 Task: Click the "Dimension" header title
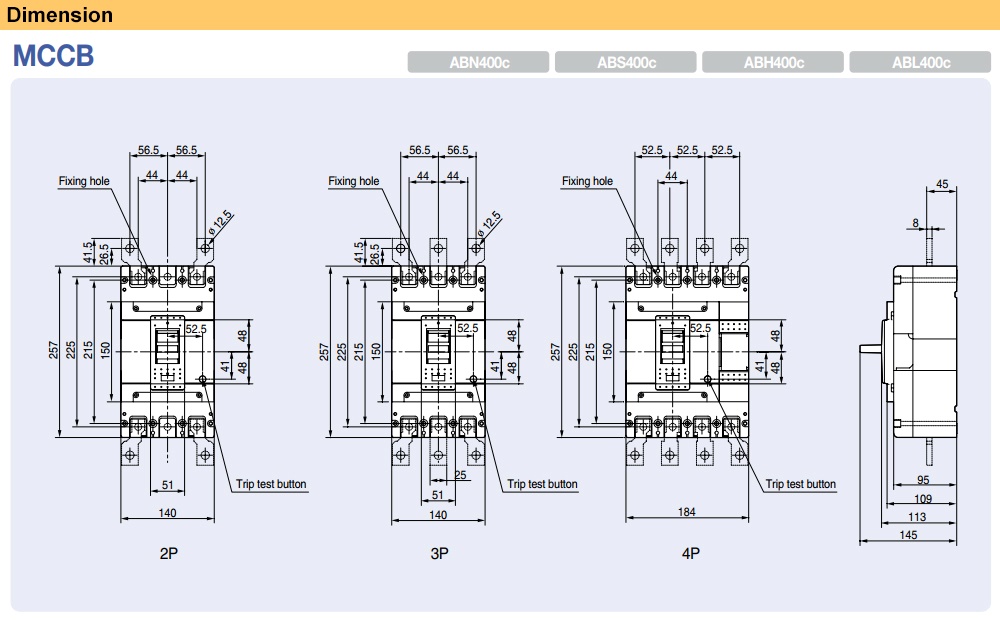59,15
